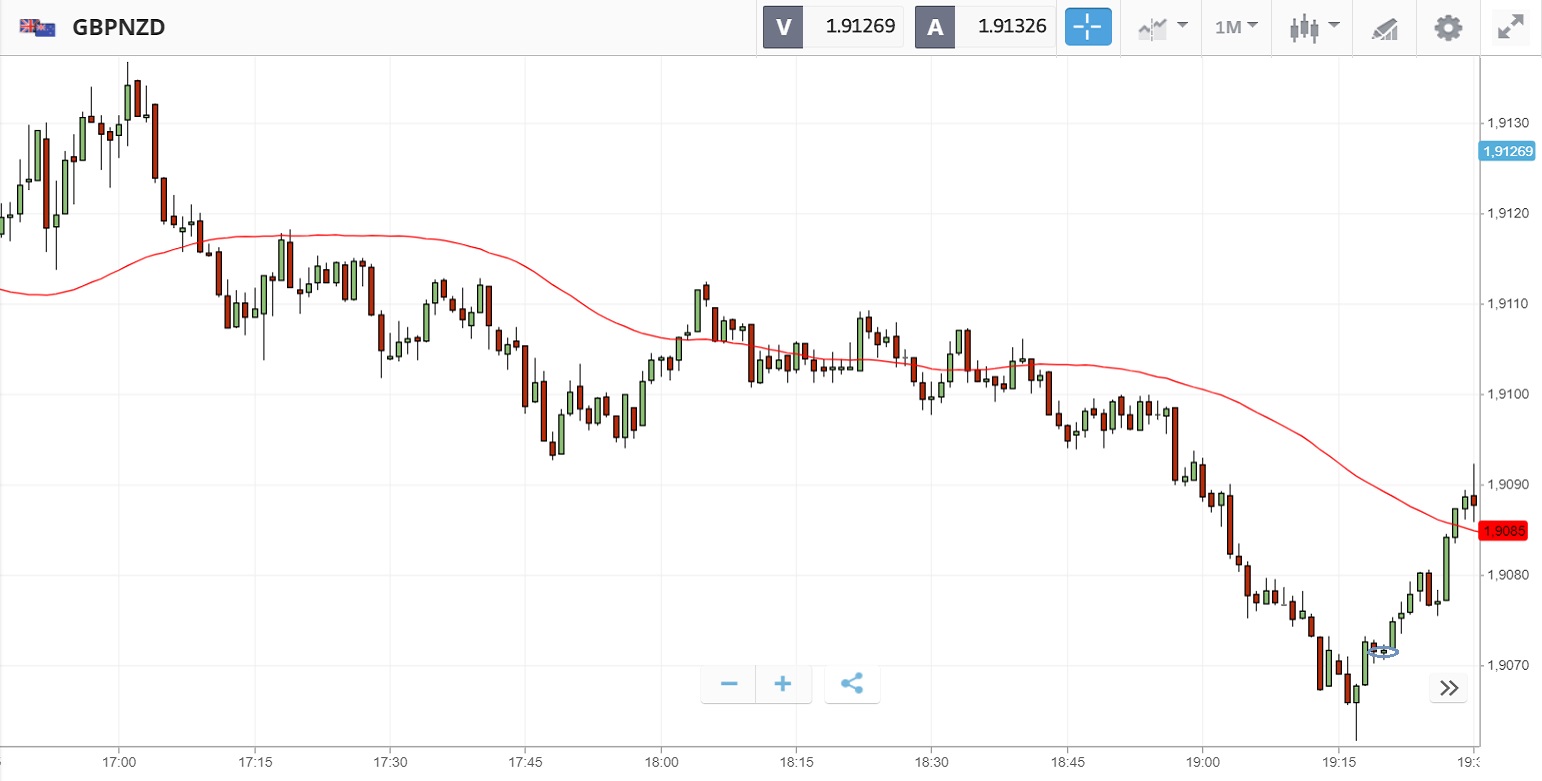Open the candlestick chart type dropdown
The image size is (1542, 781).
[1314, 27]
